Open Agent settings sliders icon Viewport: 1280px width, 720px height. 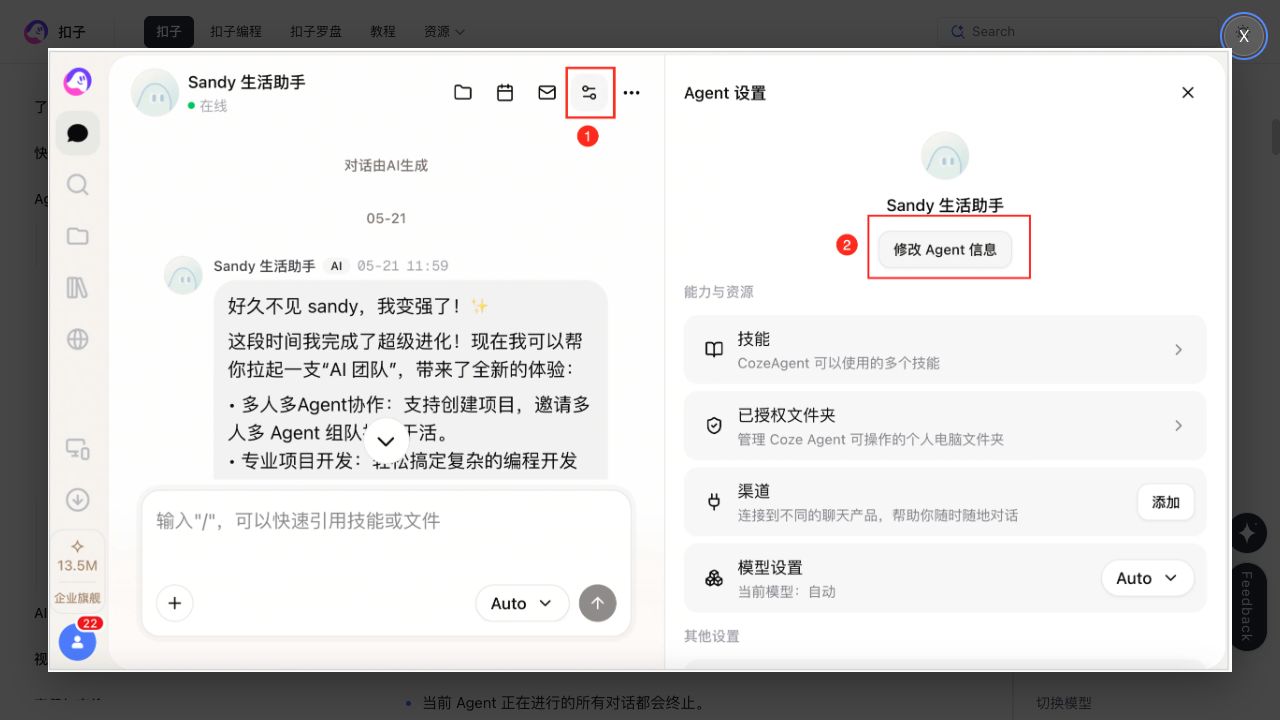coord(589,93)
